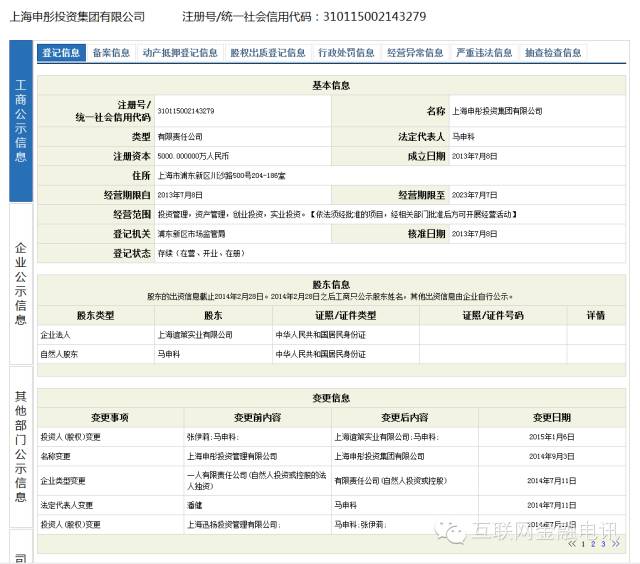Click the 股东类型 column header
Screen dimensions: 640x564
(96, 315)
